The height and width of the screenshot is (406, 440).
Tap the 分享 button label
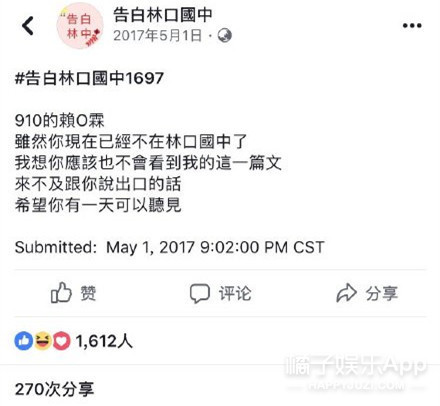(x=382, y=293)
